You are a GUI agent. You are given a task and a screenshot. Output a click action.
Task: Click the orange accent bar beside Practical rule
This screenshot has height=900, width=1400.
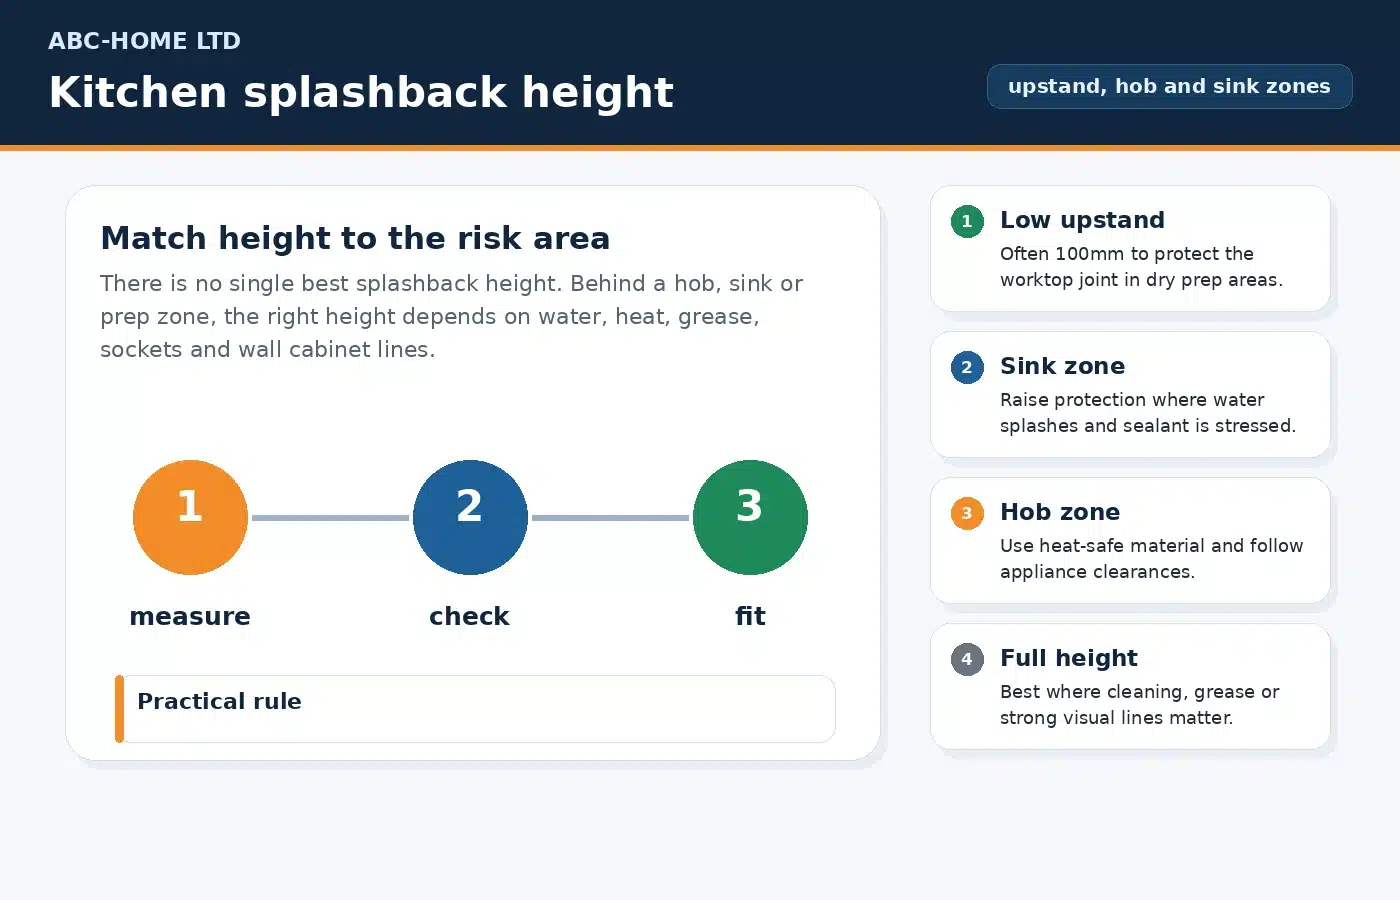[x=119, y=709]
